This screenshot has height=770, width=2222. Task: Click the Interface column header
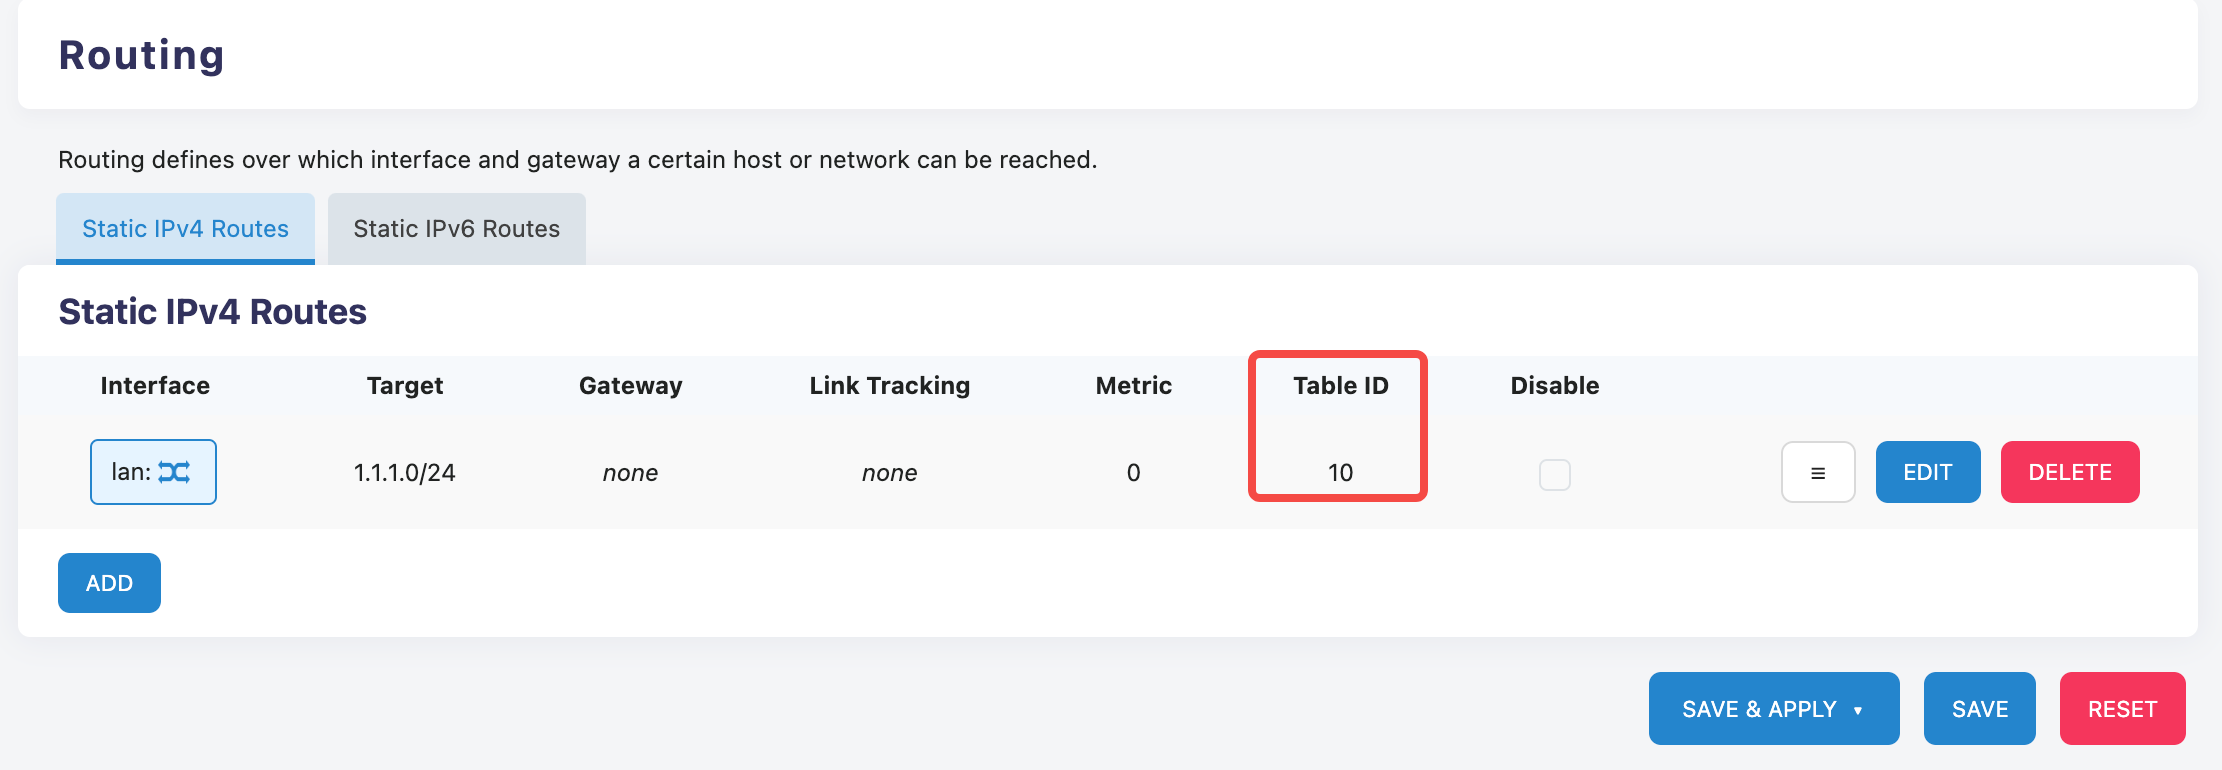click(x=155, y=386)
